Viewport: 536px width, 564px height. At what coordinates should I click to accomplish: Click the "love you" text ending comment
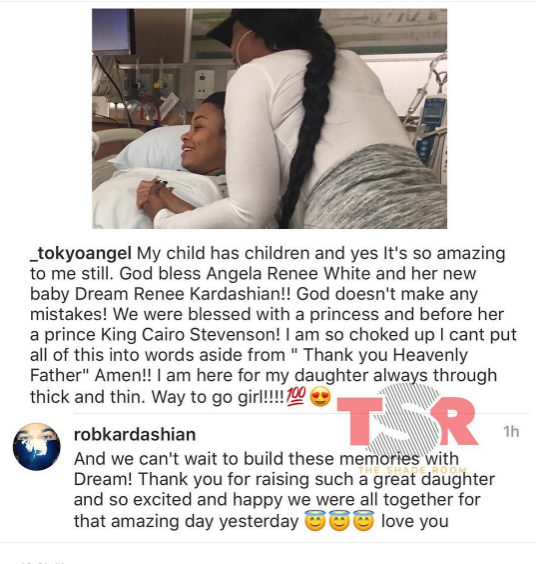(x=415, y=521)
